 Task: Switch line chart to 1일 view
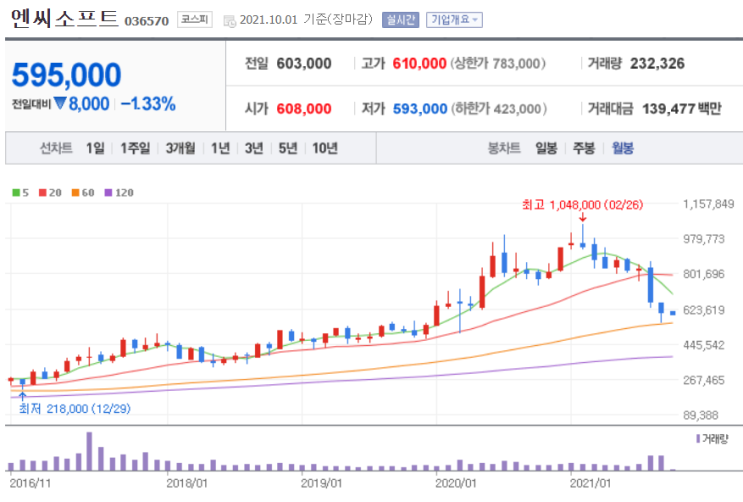[x=95, y=148]
